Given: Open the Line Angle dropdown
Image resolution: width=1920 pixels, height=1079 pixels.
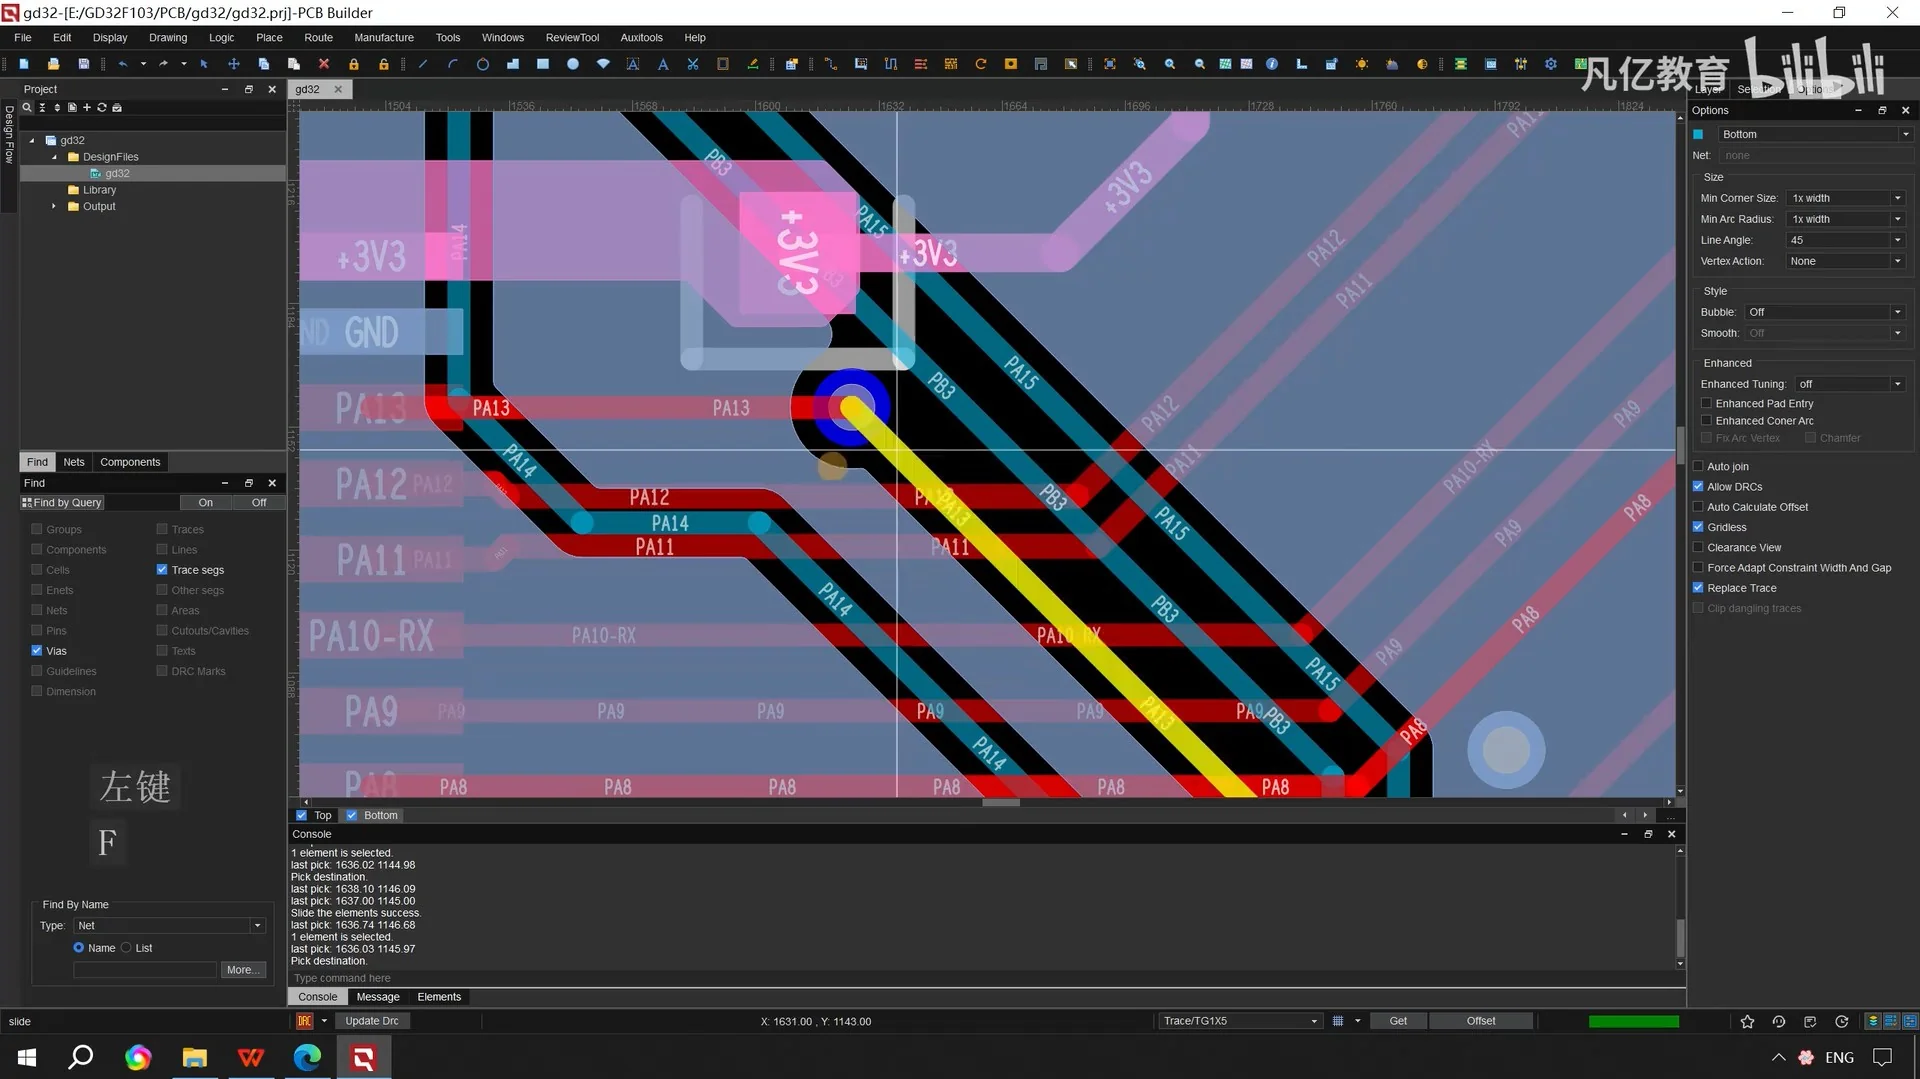Looking at the screenshot, I should [x=1897, y=240].
